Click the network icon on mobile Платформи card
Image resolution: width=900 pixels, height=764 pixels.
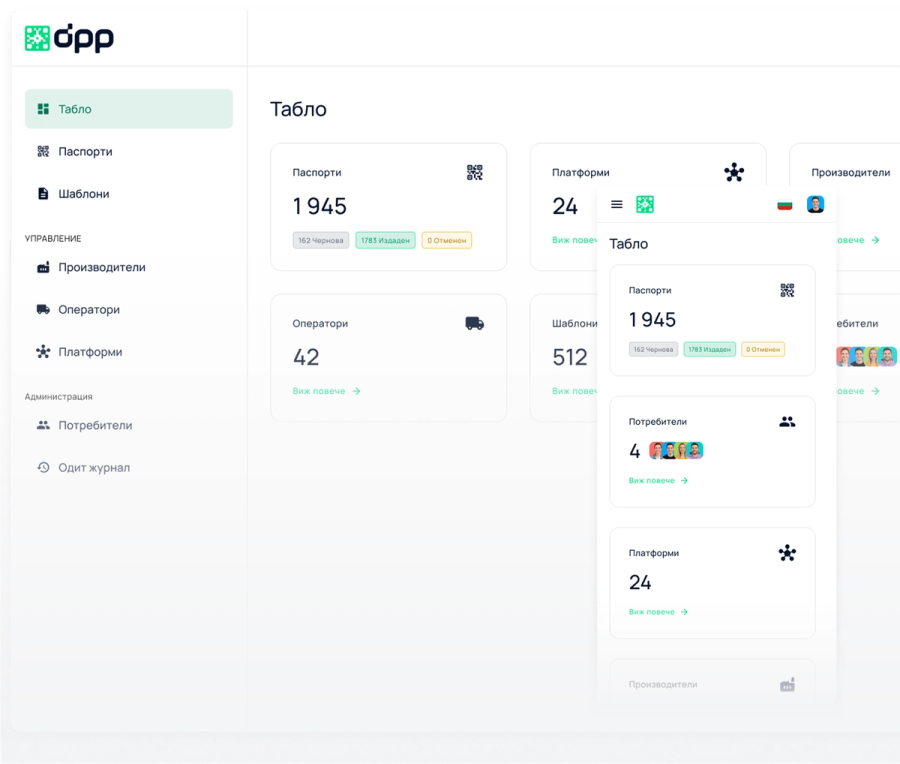click(x=788, y=553)
